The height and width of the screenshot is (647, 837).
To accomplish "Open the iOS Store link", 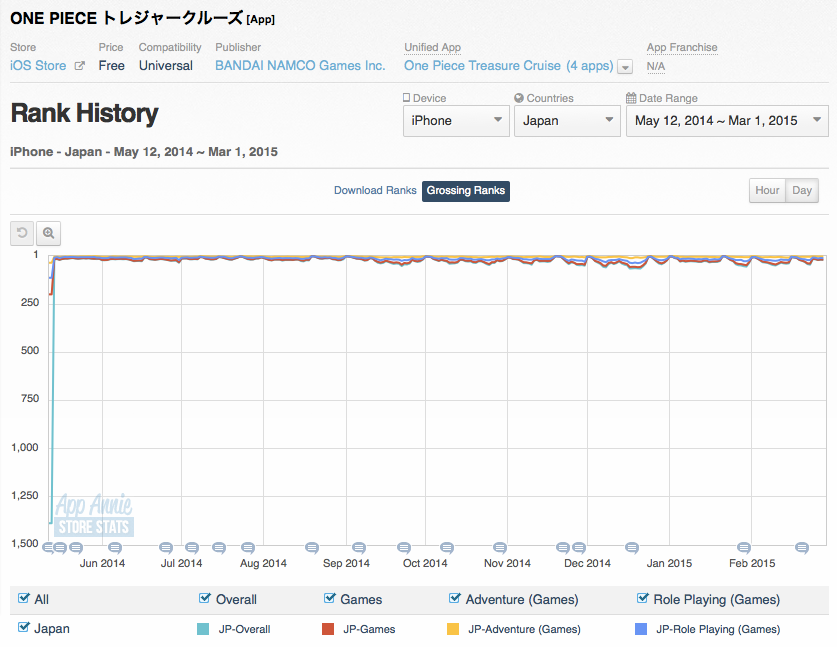I will point(38,66).
